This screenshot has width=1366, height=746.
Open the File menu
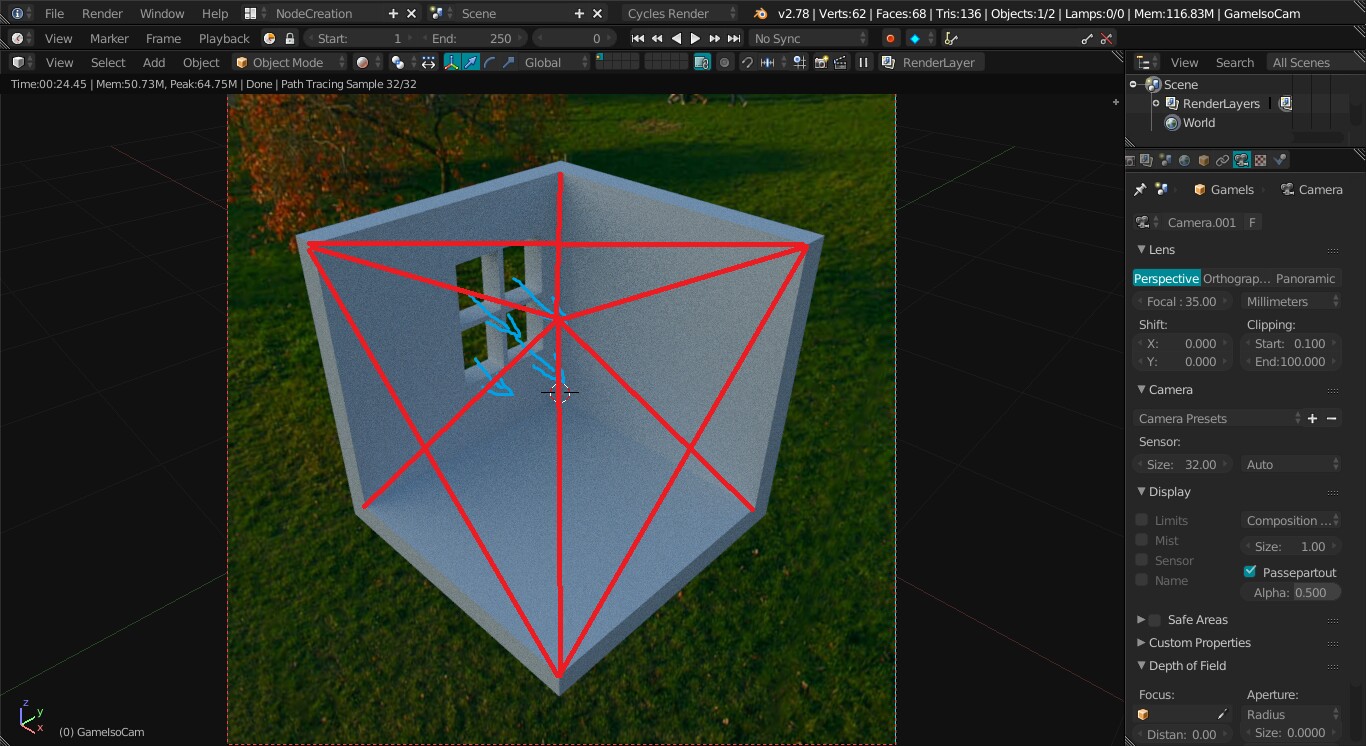[54, 13]
